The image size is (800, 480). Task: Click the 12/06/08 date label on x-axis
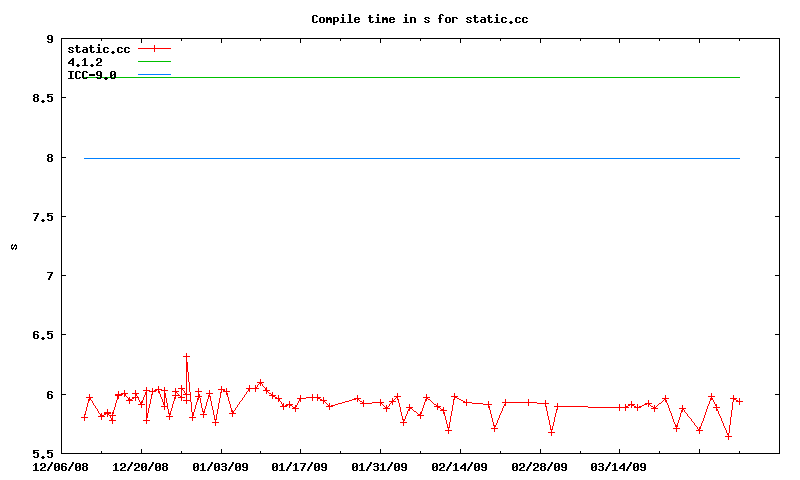61,466
